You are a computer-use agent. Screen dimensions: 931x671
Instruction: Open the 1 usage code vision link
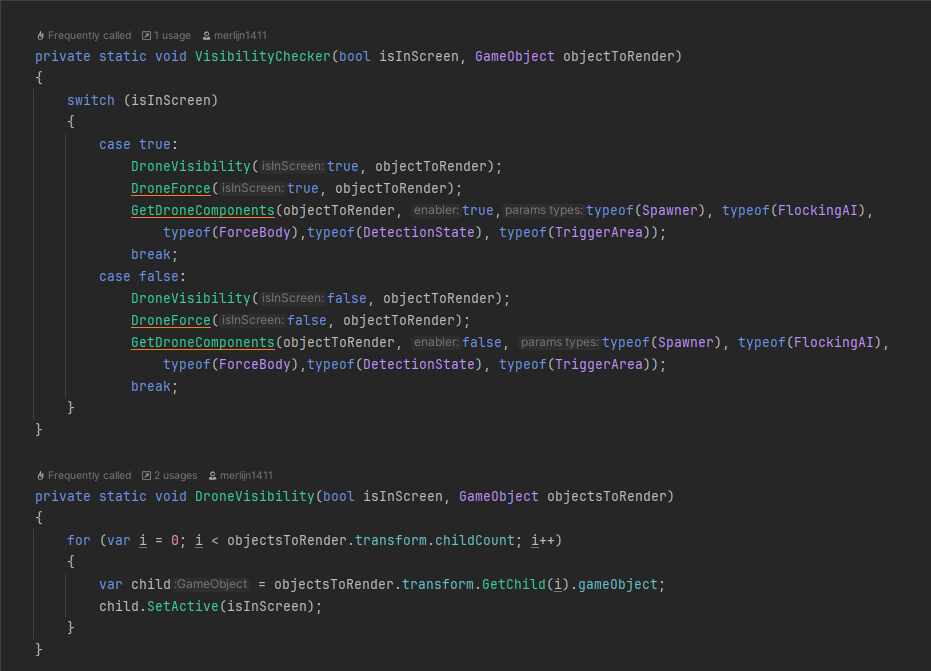[x=171, y=34]
